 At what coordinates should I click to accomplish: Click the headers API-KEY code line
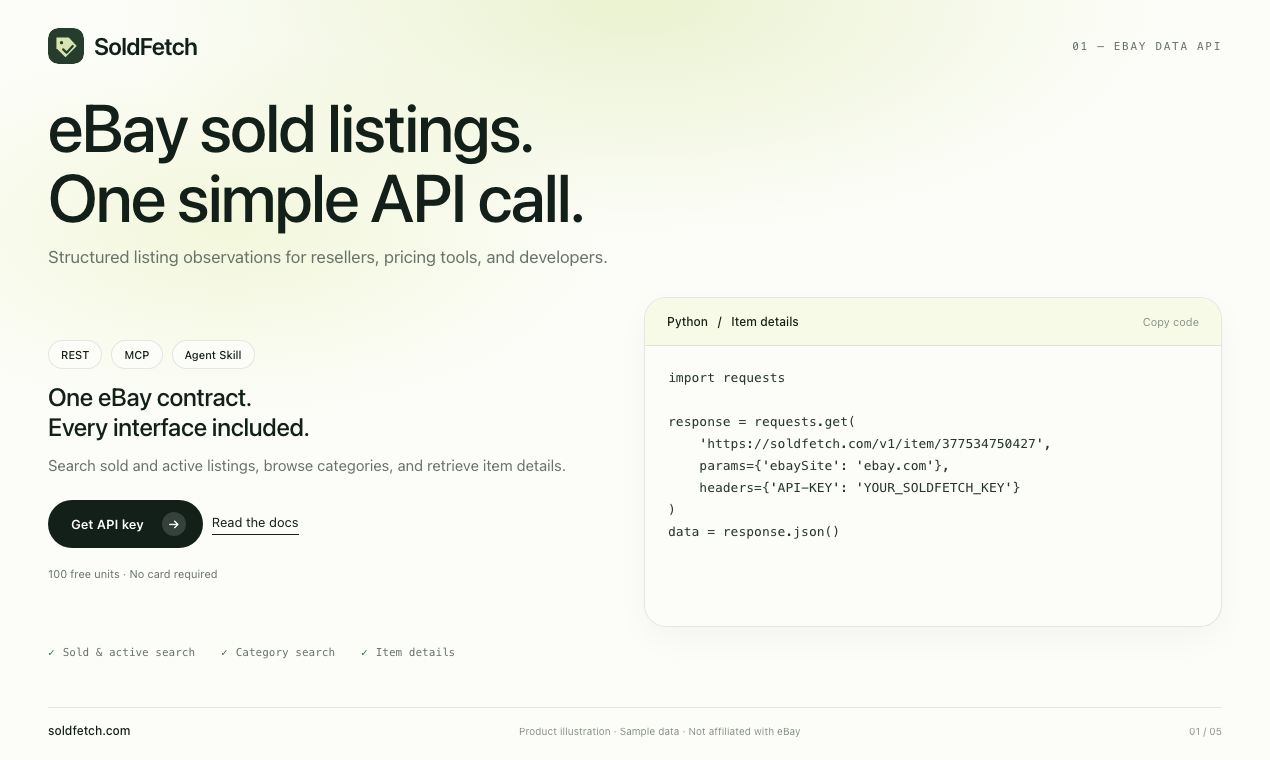point(860,488)
